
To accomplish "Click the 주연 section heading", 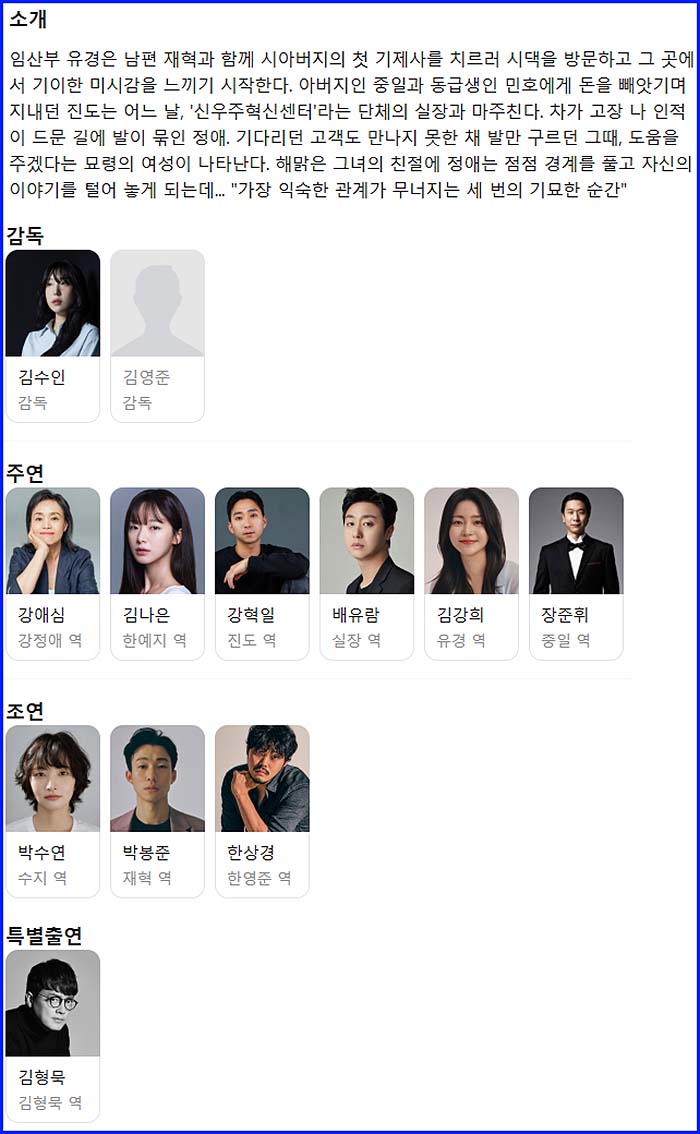I will pyautogui.click(x=25, y=473).
